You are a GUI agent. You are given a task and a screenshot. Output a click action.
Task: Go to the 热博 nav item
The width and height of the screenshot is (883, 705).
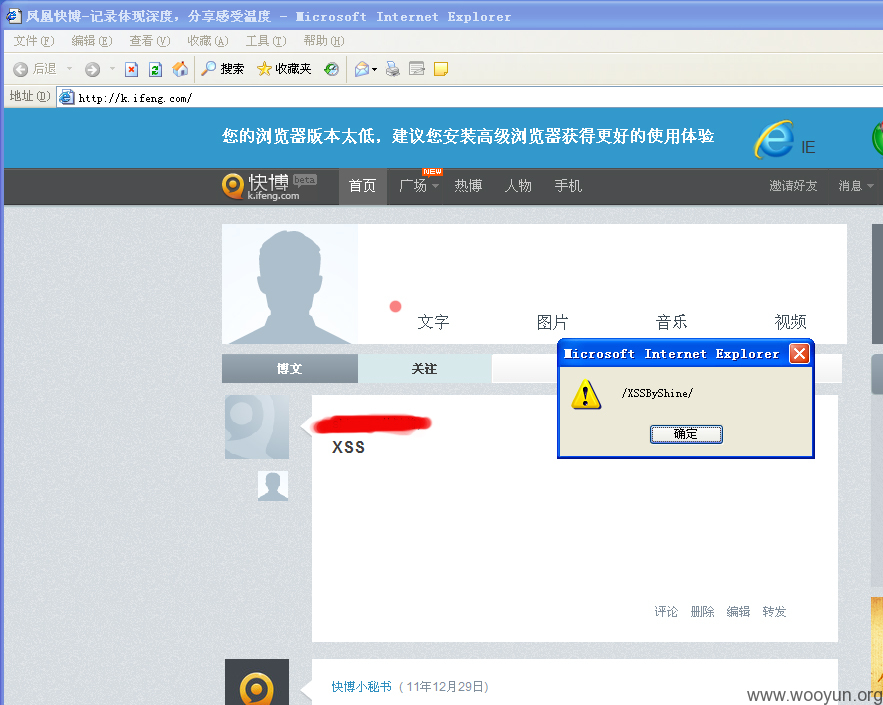468,186
